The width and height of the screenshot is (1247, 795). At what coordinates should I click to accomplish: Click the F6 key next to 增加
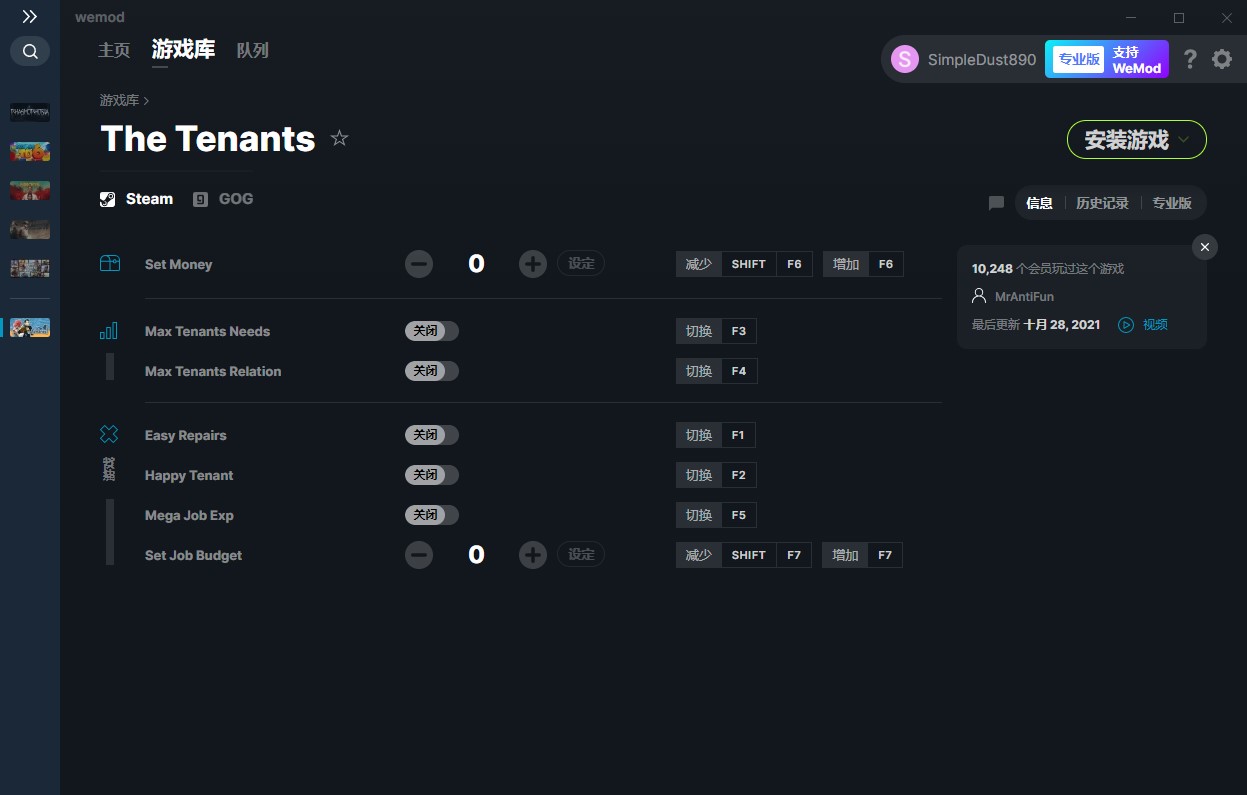885,264
